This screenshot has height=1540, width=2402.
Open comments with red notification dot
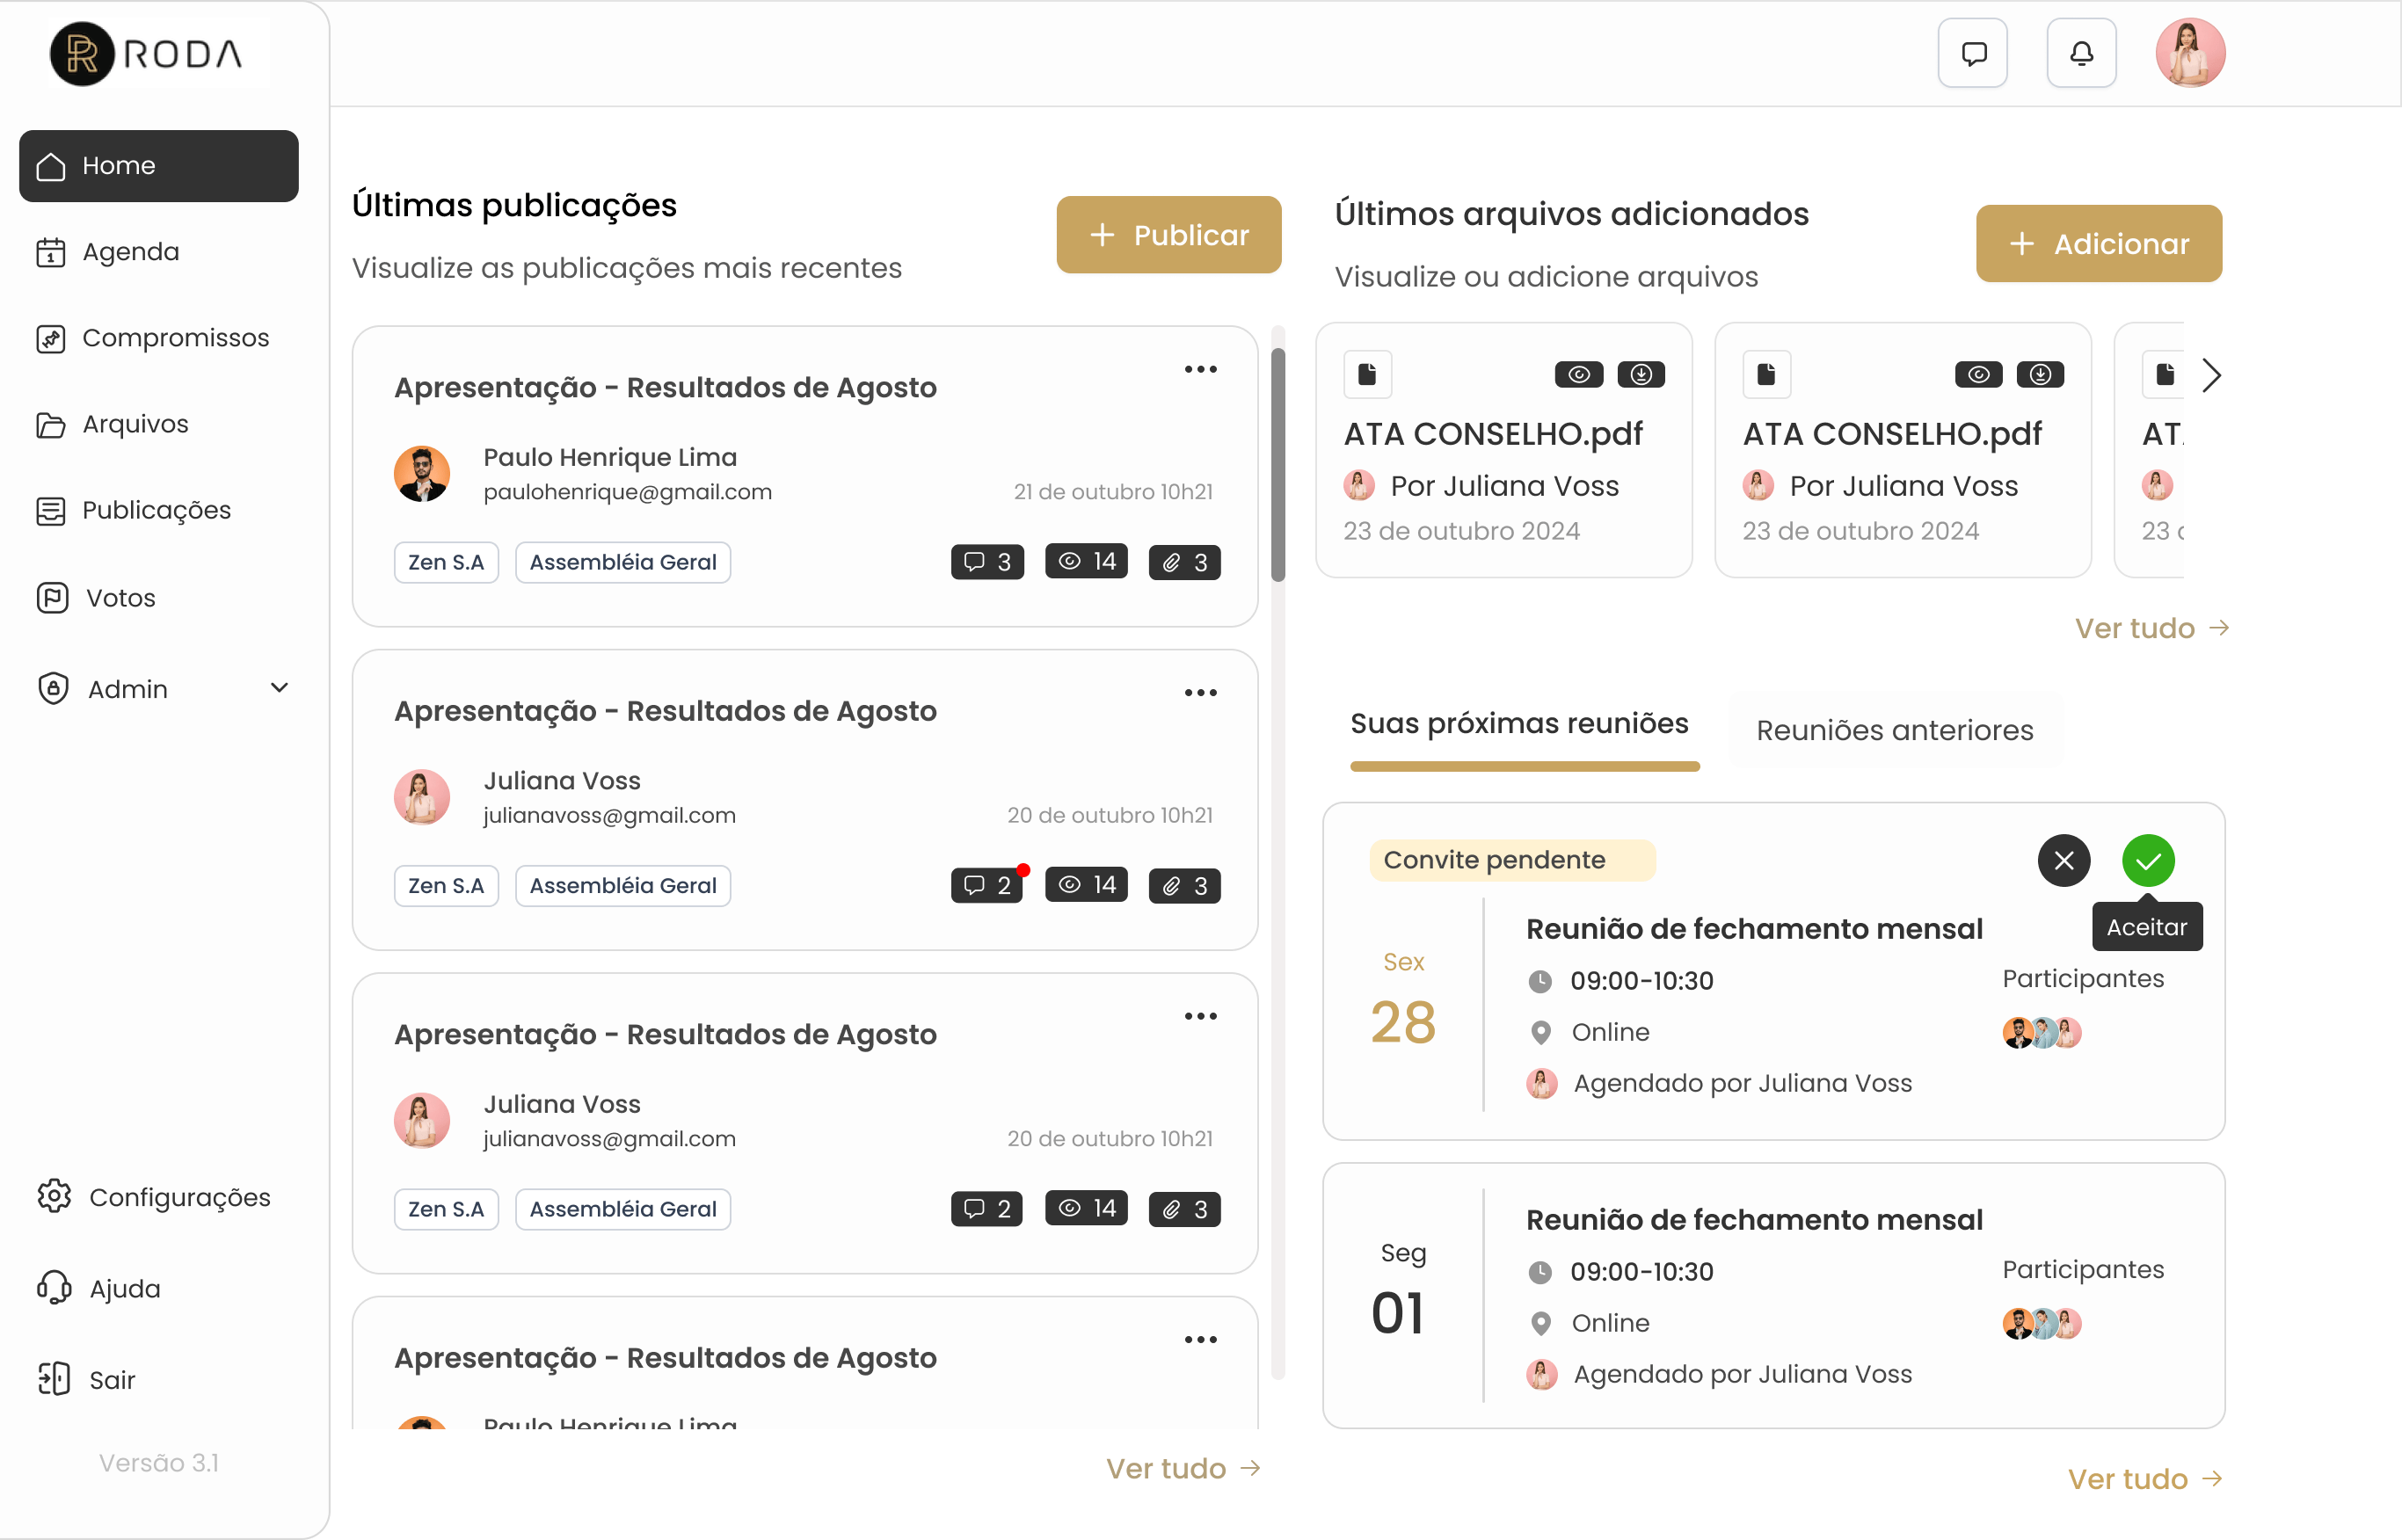pyautogui.click(x=987, y=886)
